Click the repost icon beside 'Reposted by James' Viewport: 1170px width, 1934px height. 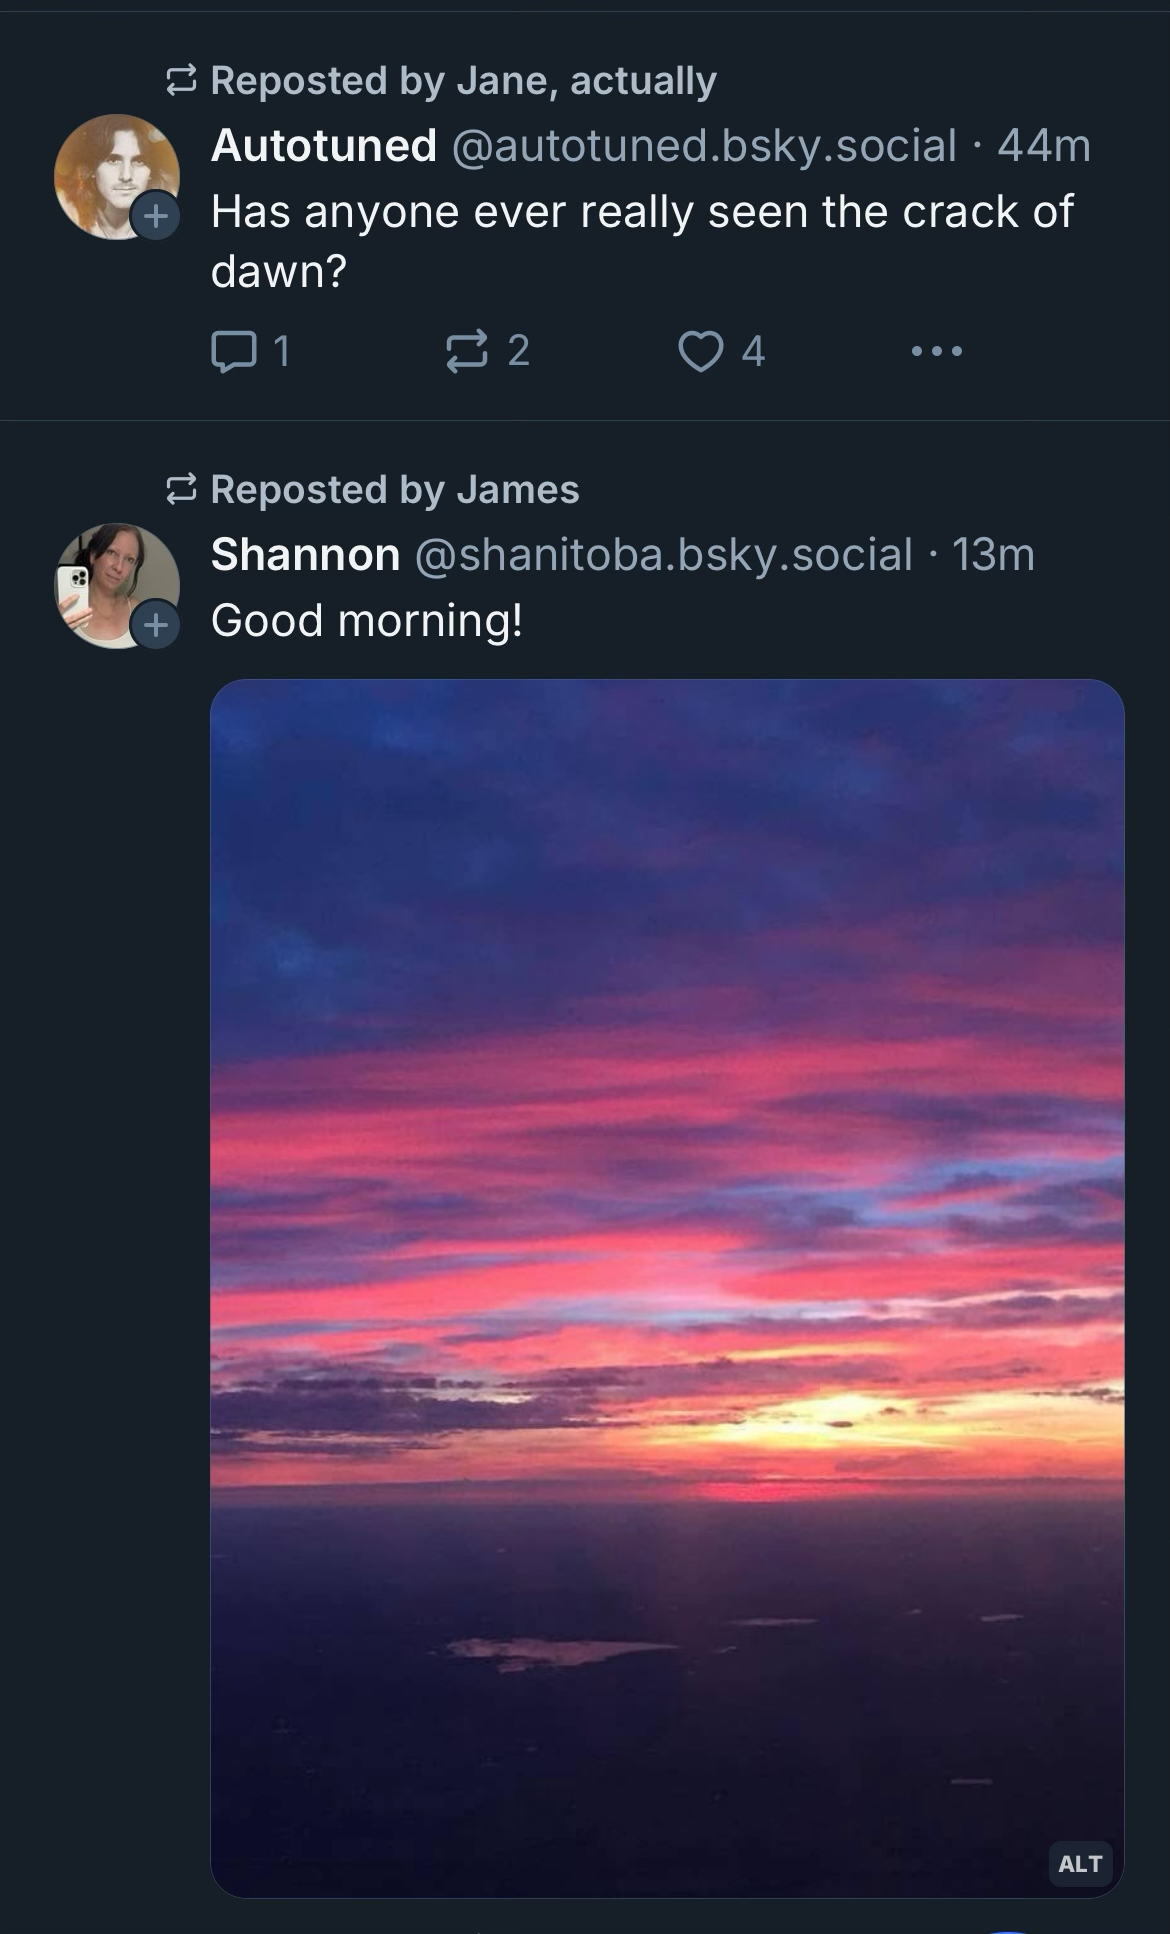(181, 490)
